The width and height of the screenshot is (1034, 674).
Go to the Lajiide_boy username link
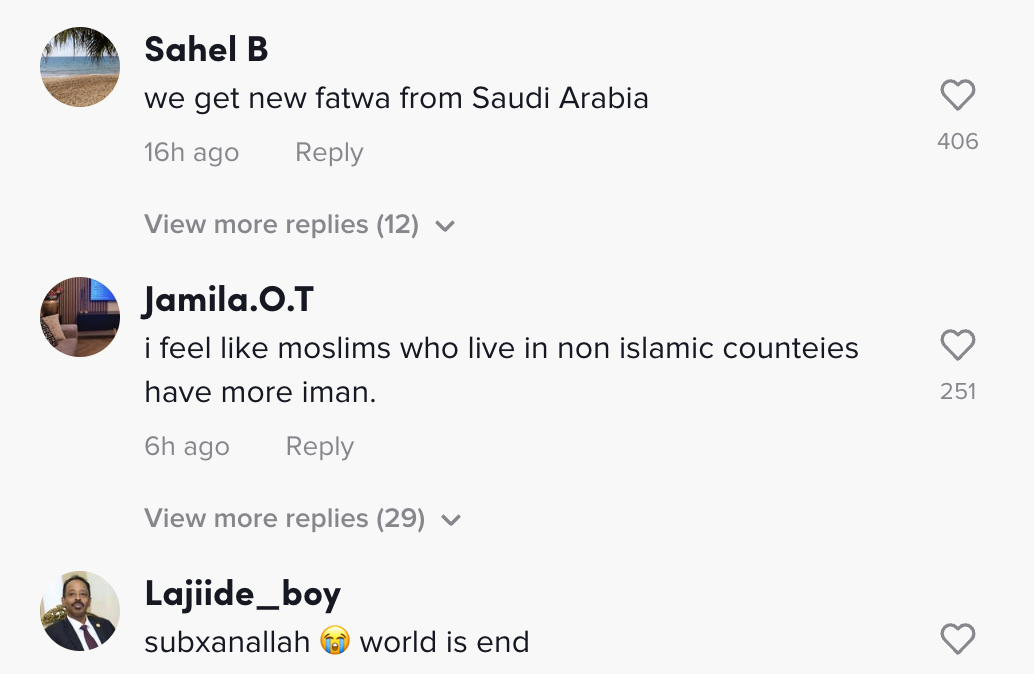[x=242, y=594]
